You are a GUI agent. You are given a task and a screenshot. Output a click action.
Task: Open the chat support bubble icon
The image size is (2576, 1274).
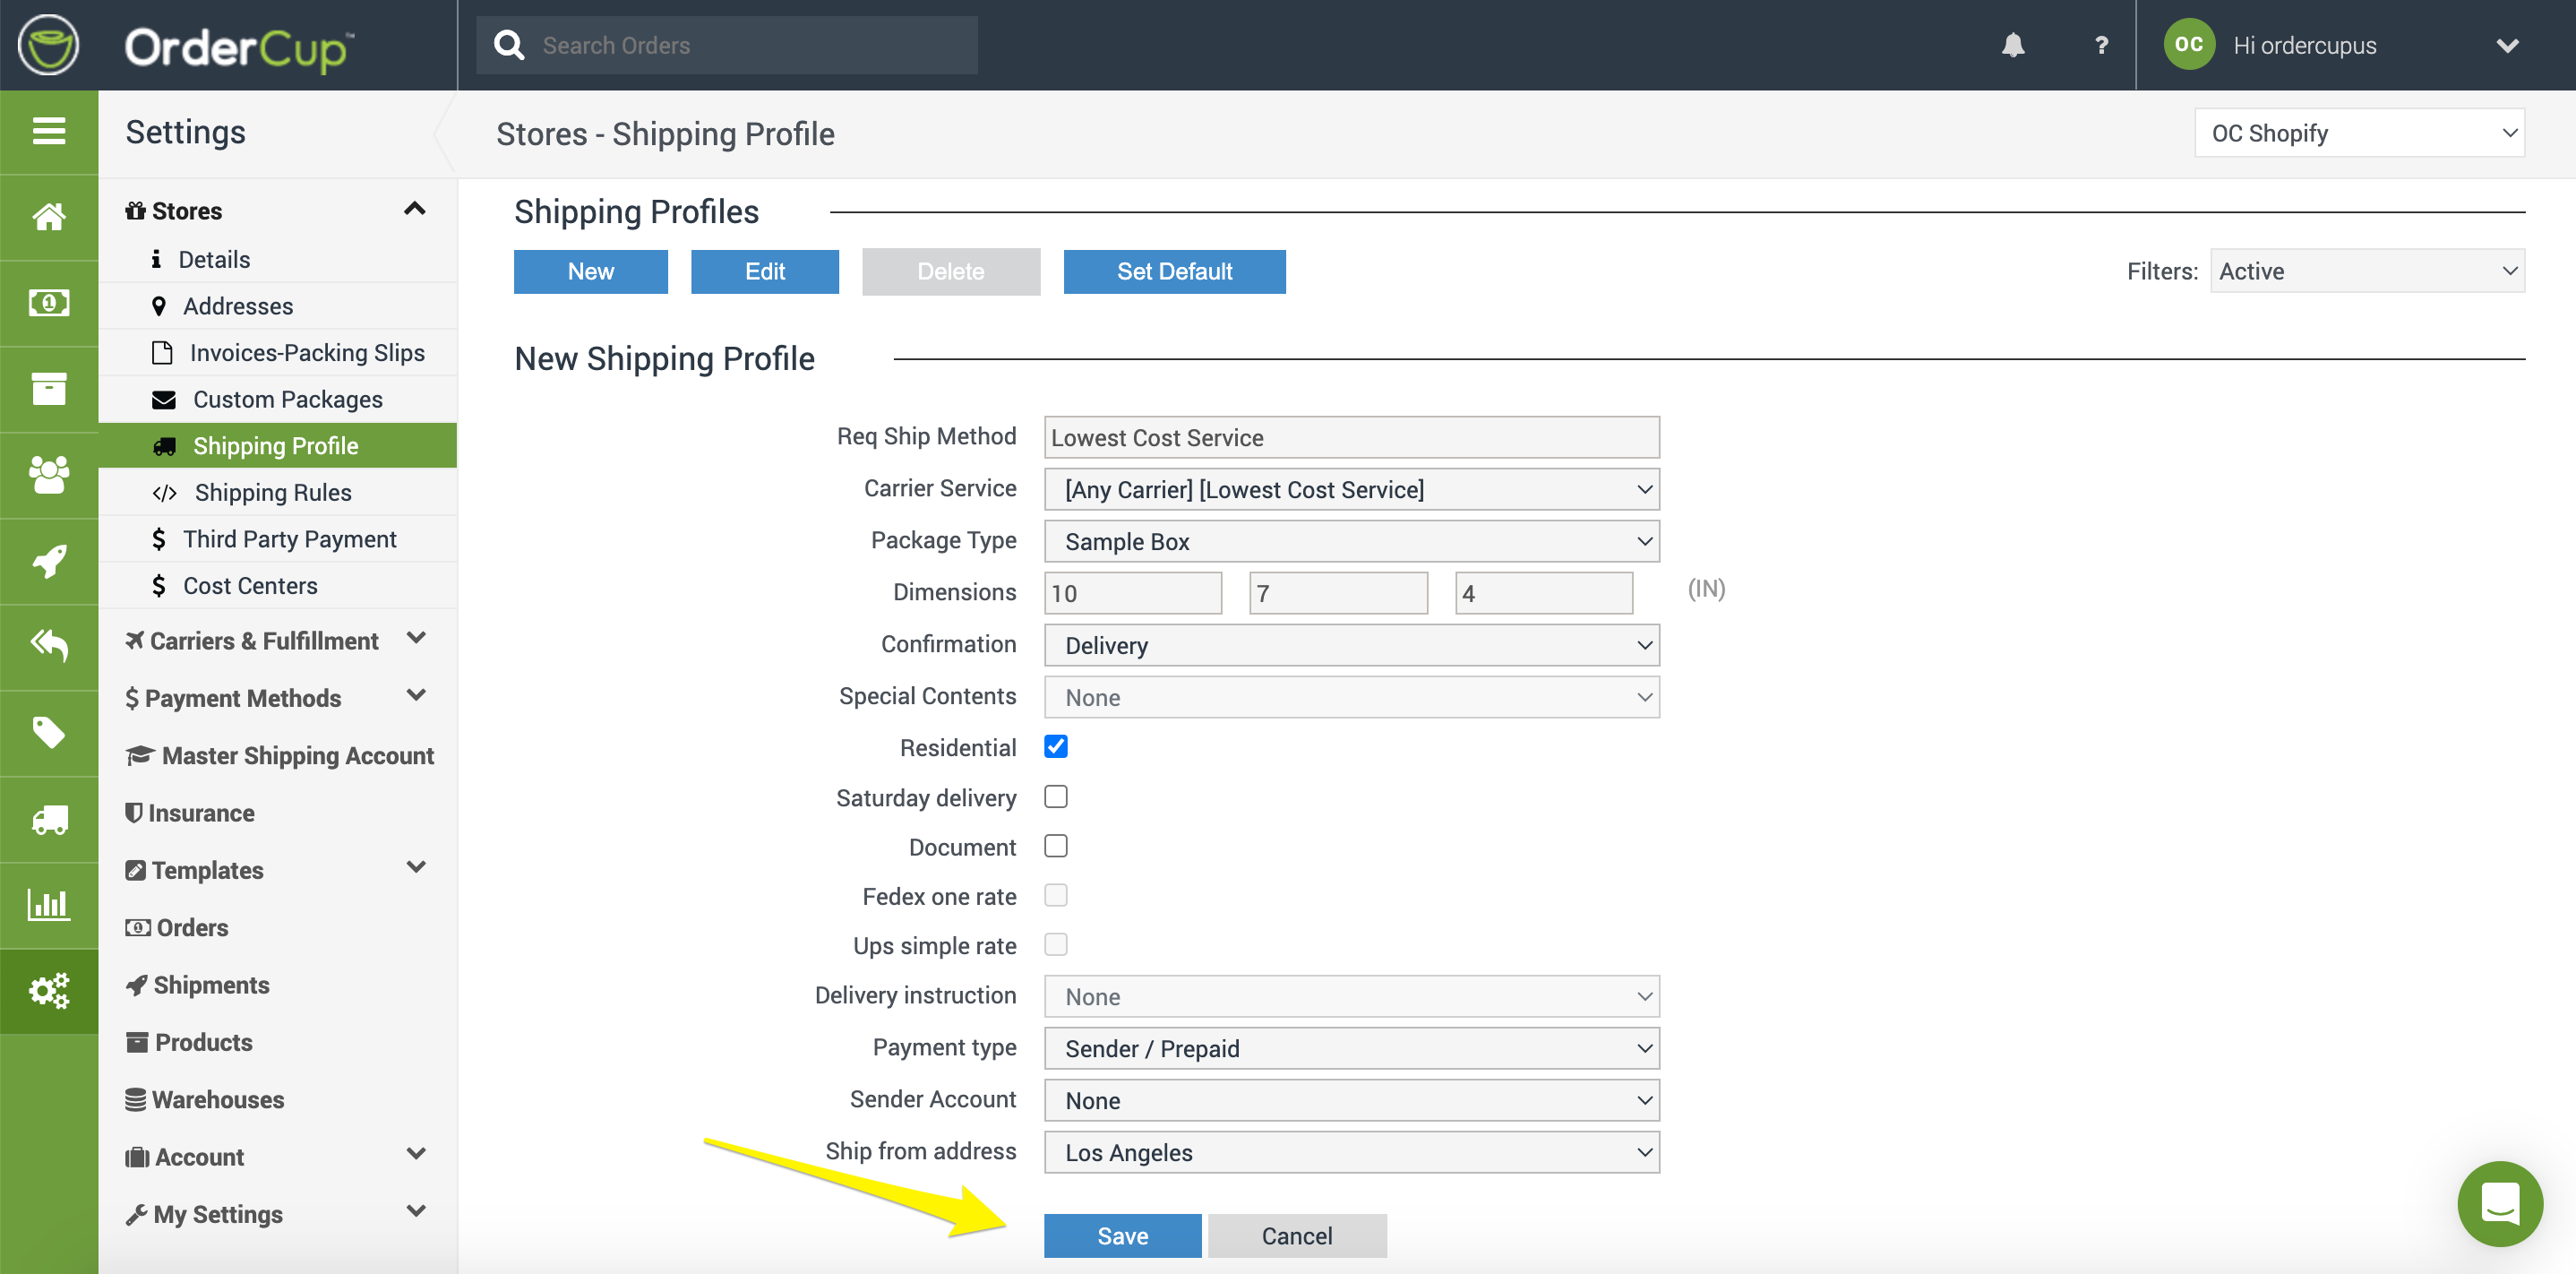coord(2499,1203)
